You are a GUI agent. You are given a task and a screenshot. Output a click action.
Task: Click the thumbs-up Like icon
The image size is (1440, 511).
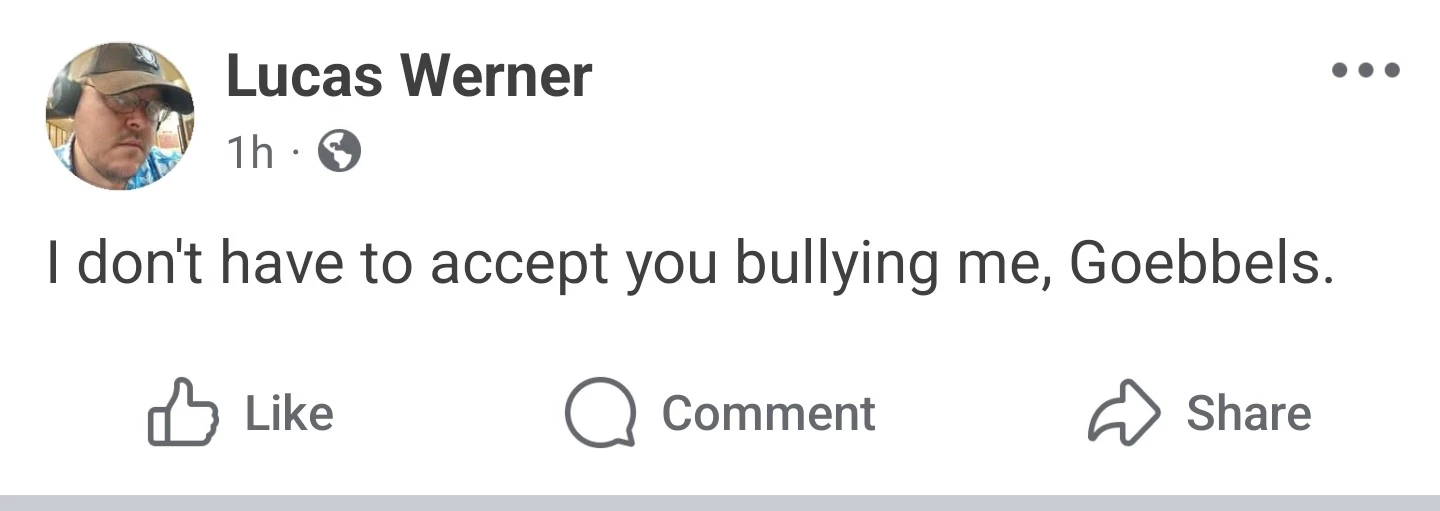183,412
